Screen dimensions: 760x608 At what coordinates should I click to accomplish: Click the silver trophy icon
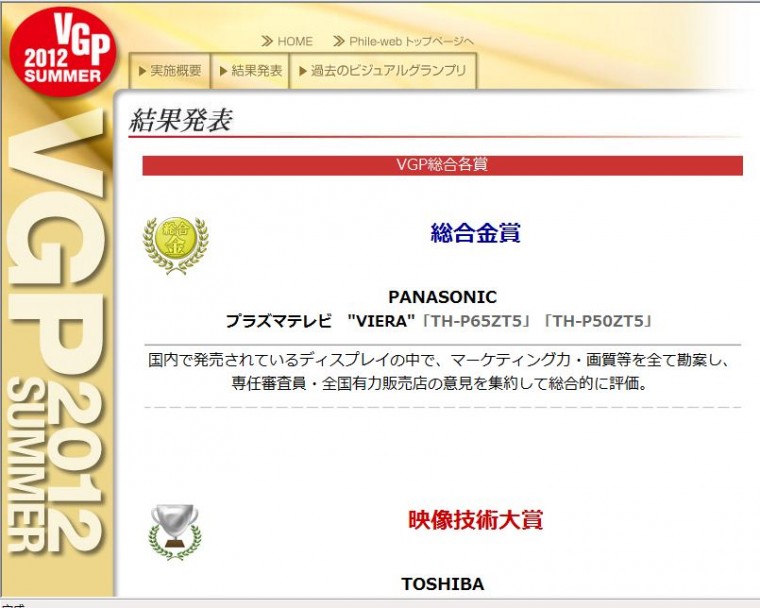coord(175,532)
